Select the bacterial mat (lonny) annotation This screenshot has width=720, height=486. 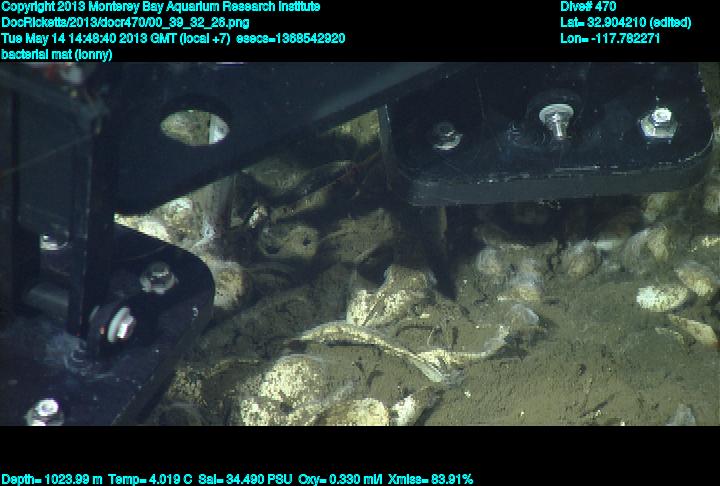(57, 55)
